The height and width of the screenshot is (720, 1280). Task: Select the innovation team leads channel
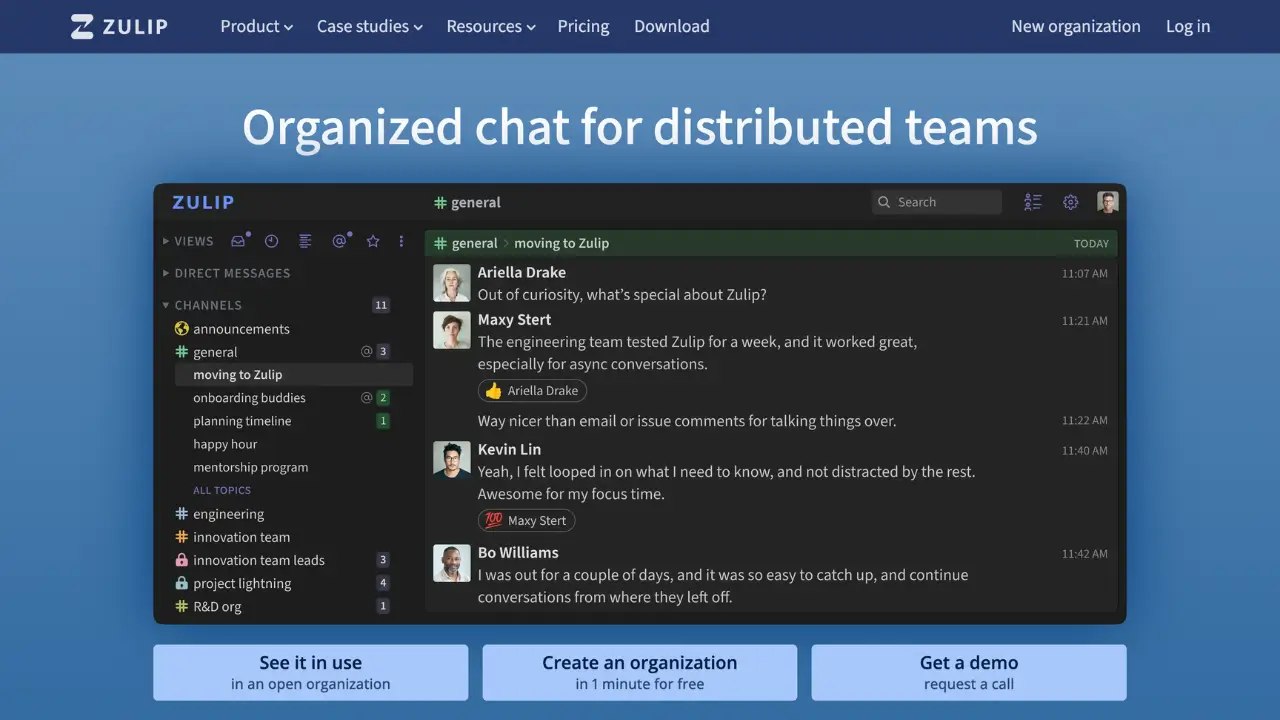(x=259, y=560)
